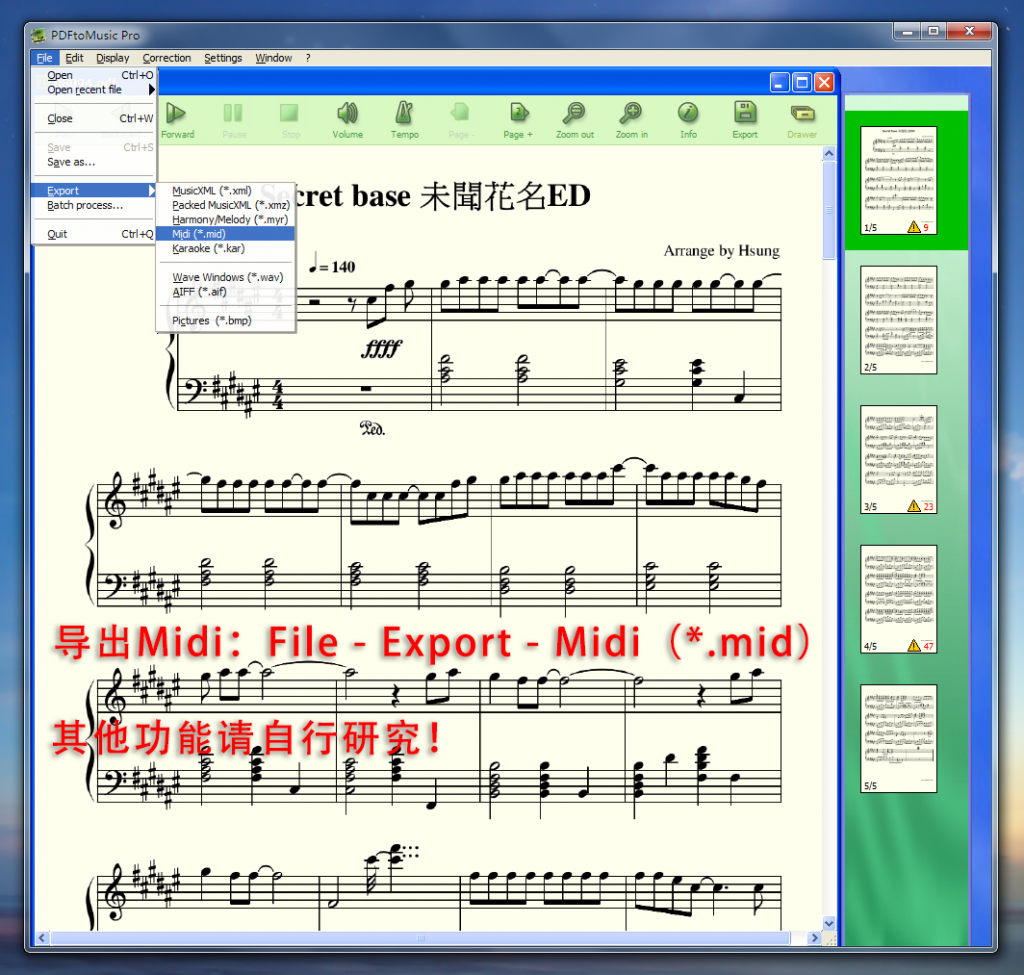Screen dimensions: 1024x975
Task: Select page 3/5 thumbnail
Action: 898,459
